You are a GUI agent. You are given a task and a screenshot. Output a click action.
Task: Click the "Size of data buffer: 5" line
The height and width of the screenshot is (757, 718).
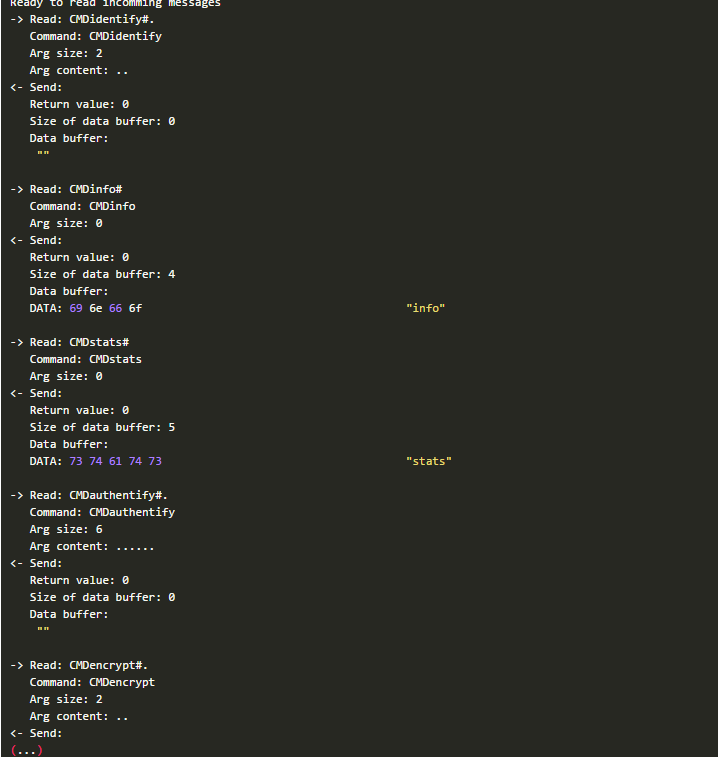click(102, 427)
